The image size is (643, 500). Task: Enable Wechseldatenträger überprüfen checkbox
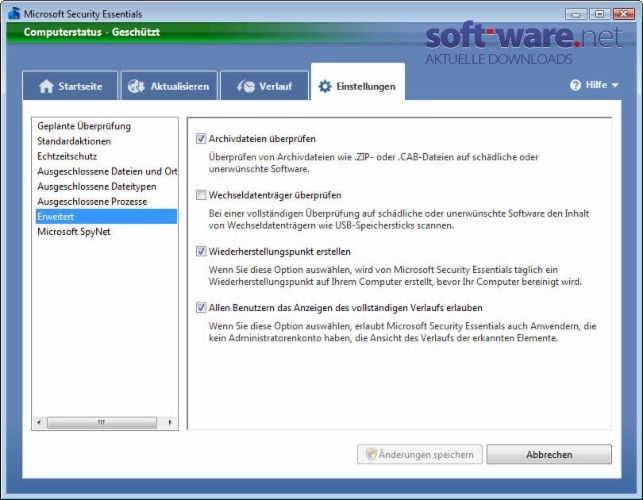tap(201, 195)
